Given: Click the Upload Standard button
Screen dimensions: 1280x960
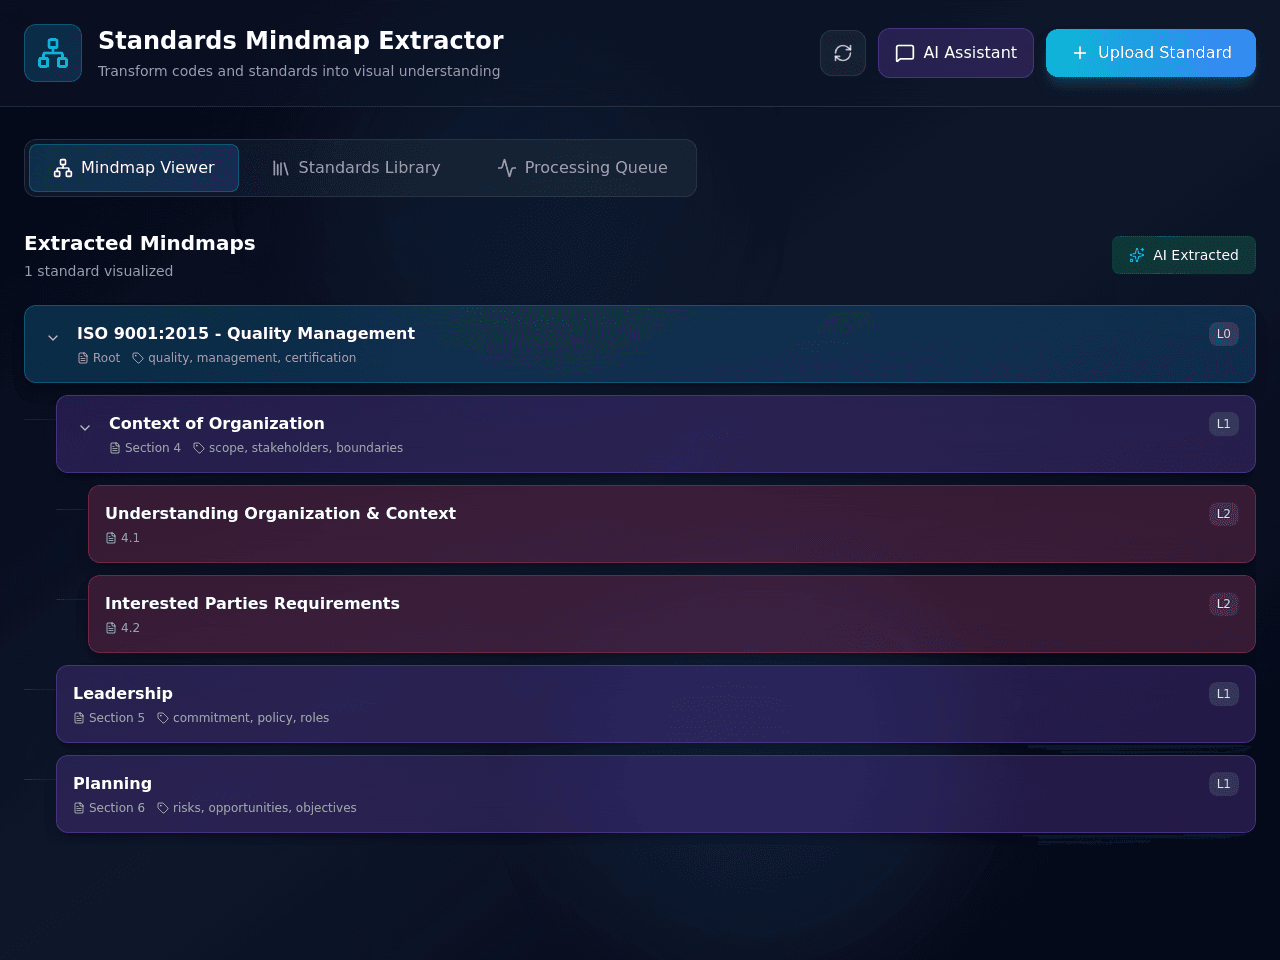Looking at the screenshot, I should 1151,53.
